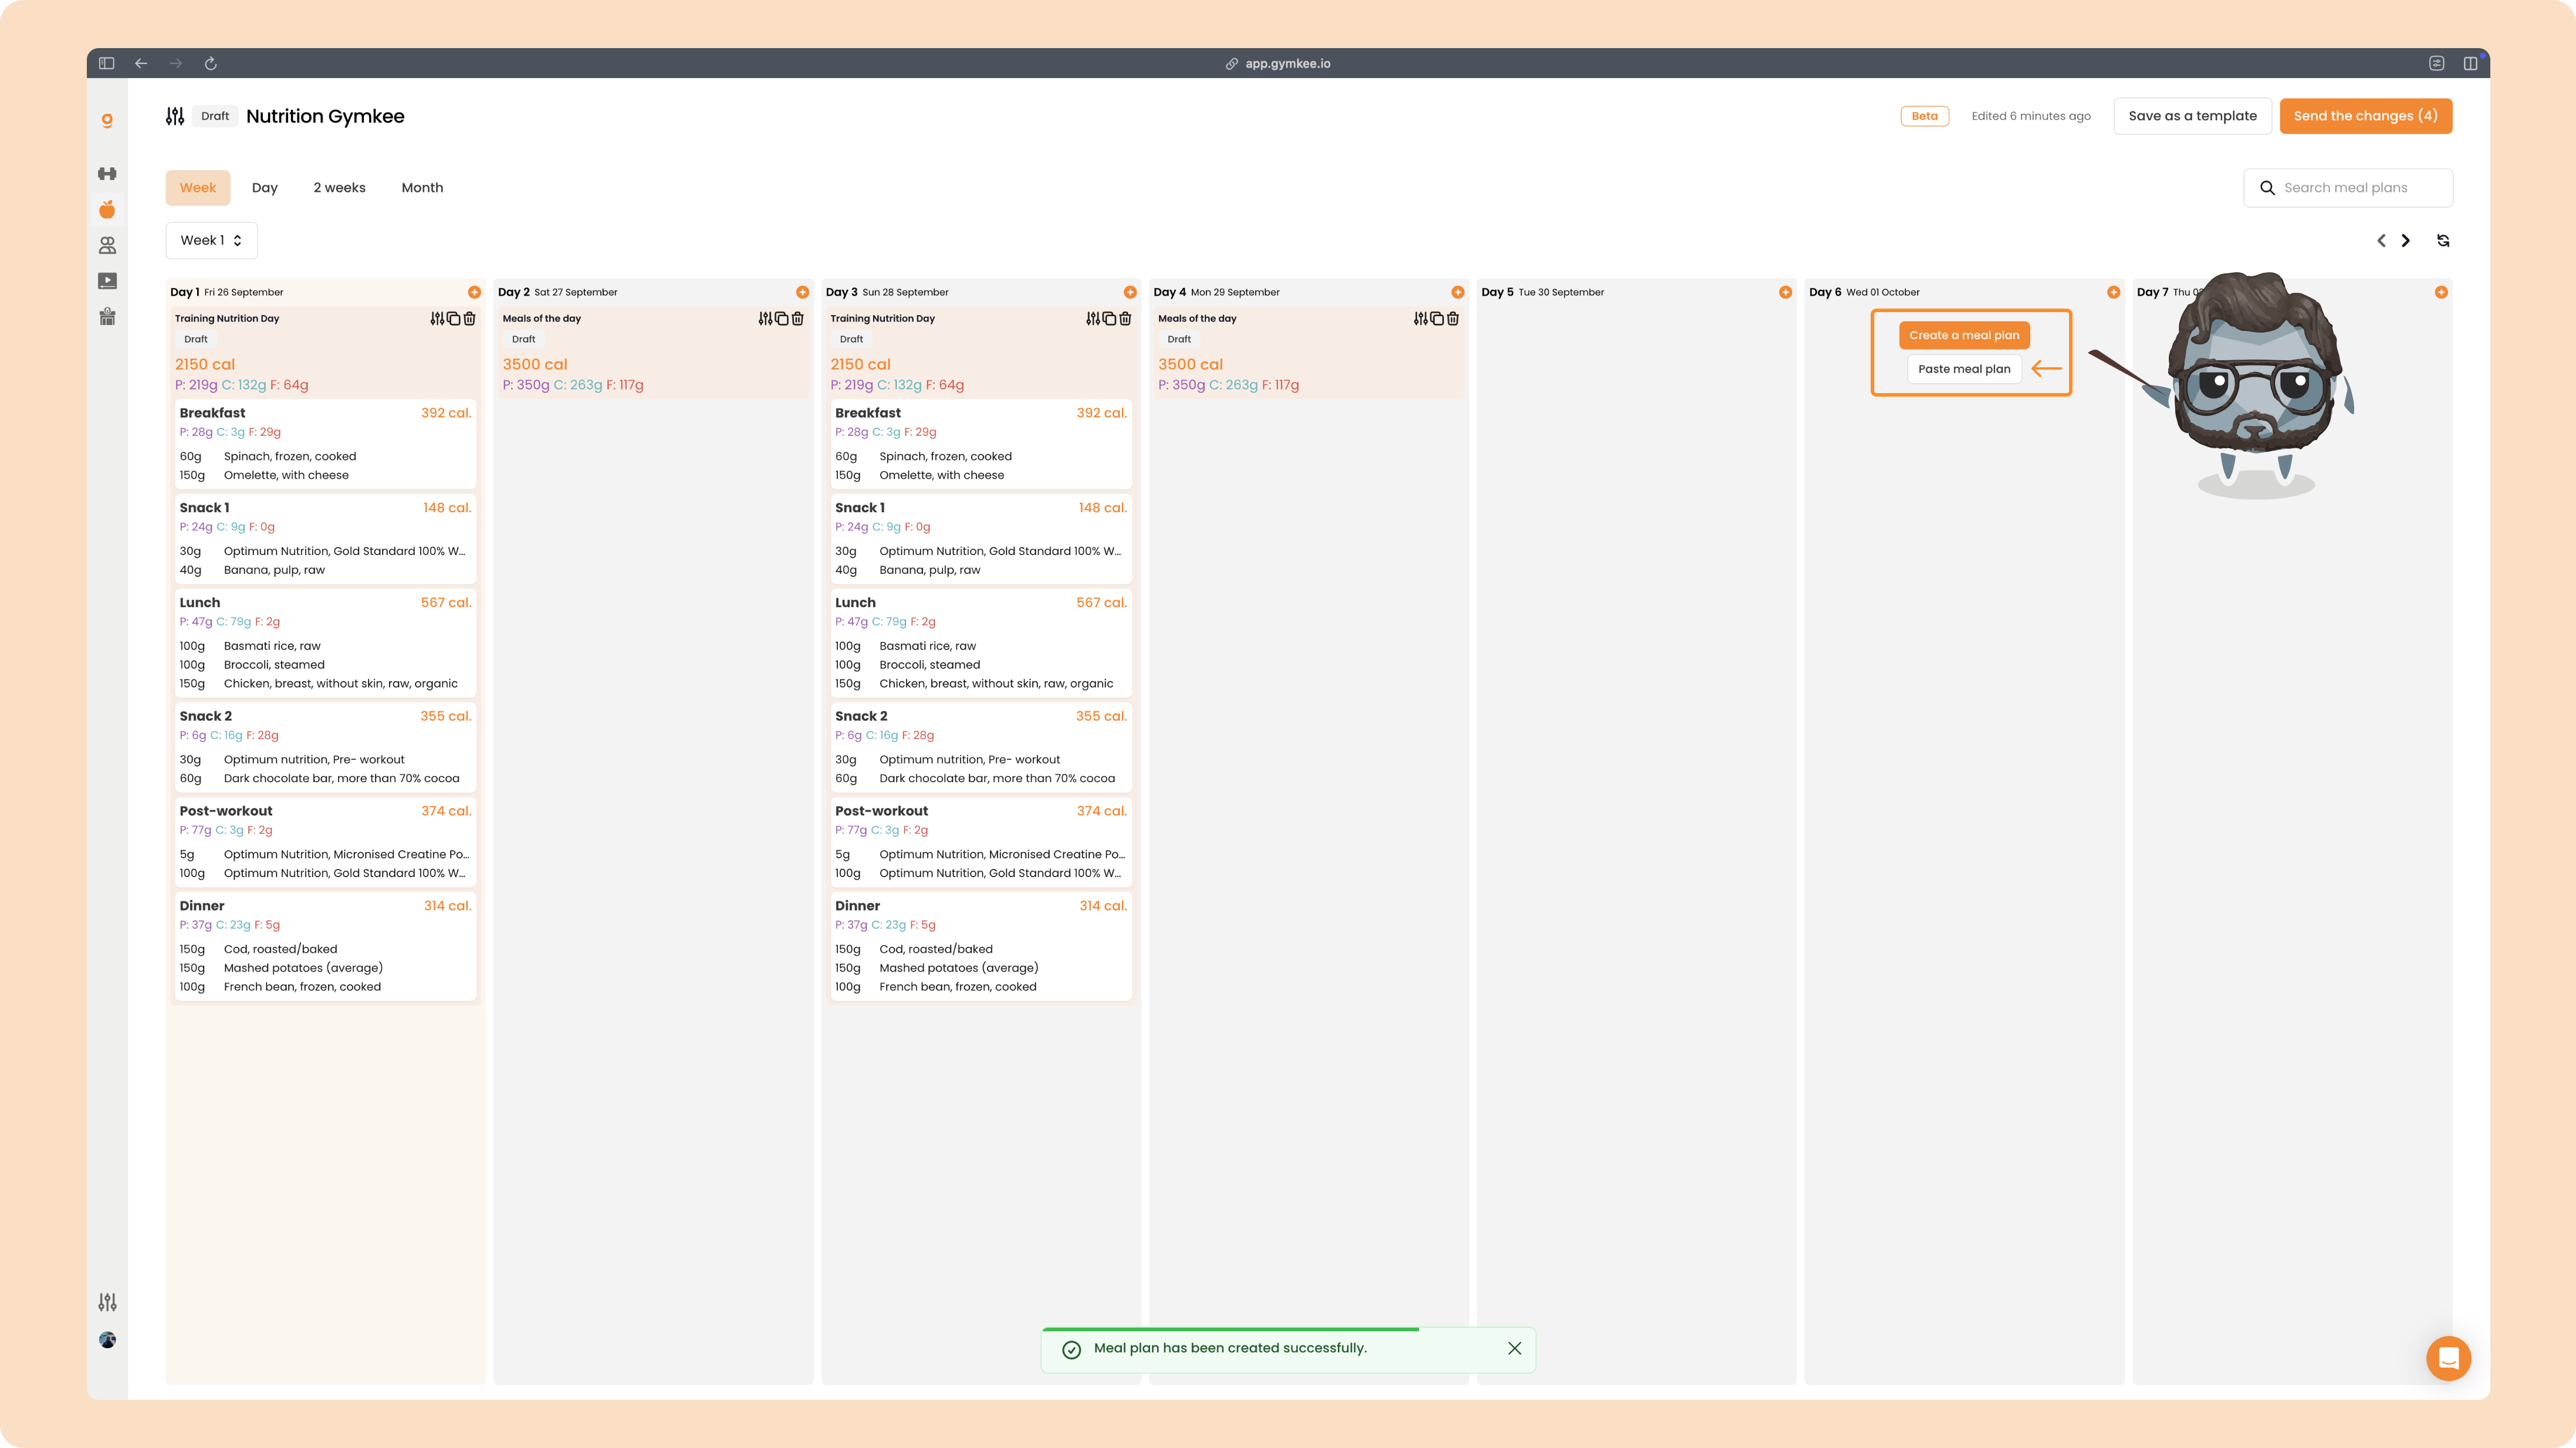This screenshot has width=2576, height=1448.
Task: Click the refresh sync icon near the week arrows
Action: click(x=2443, y=240)
